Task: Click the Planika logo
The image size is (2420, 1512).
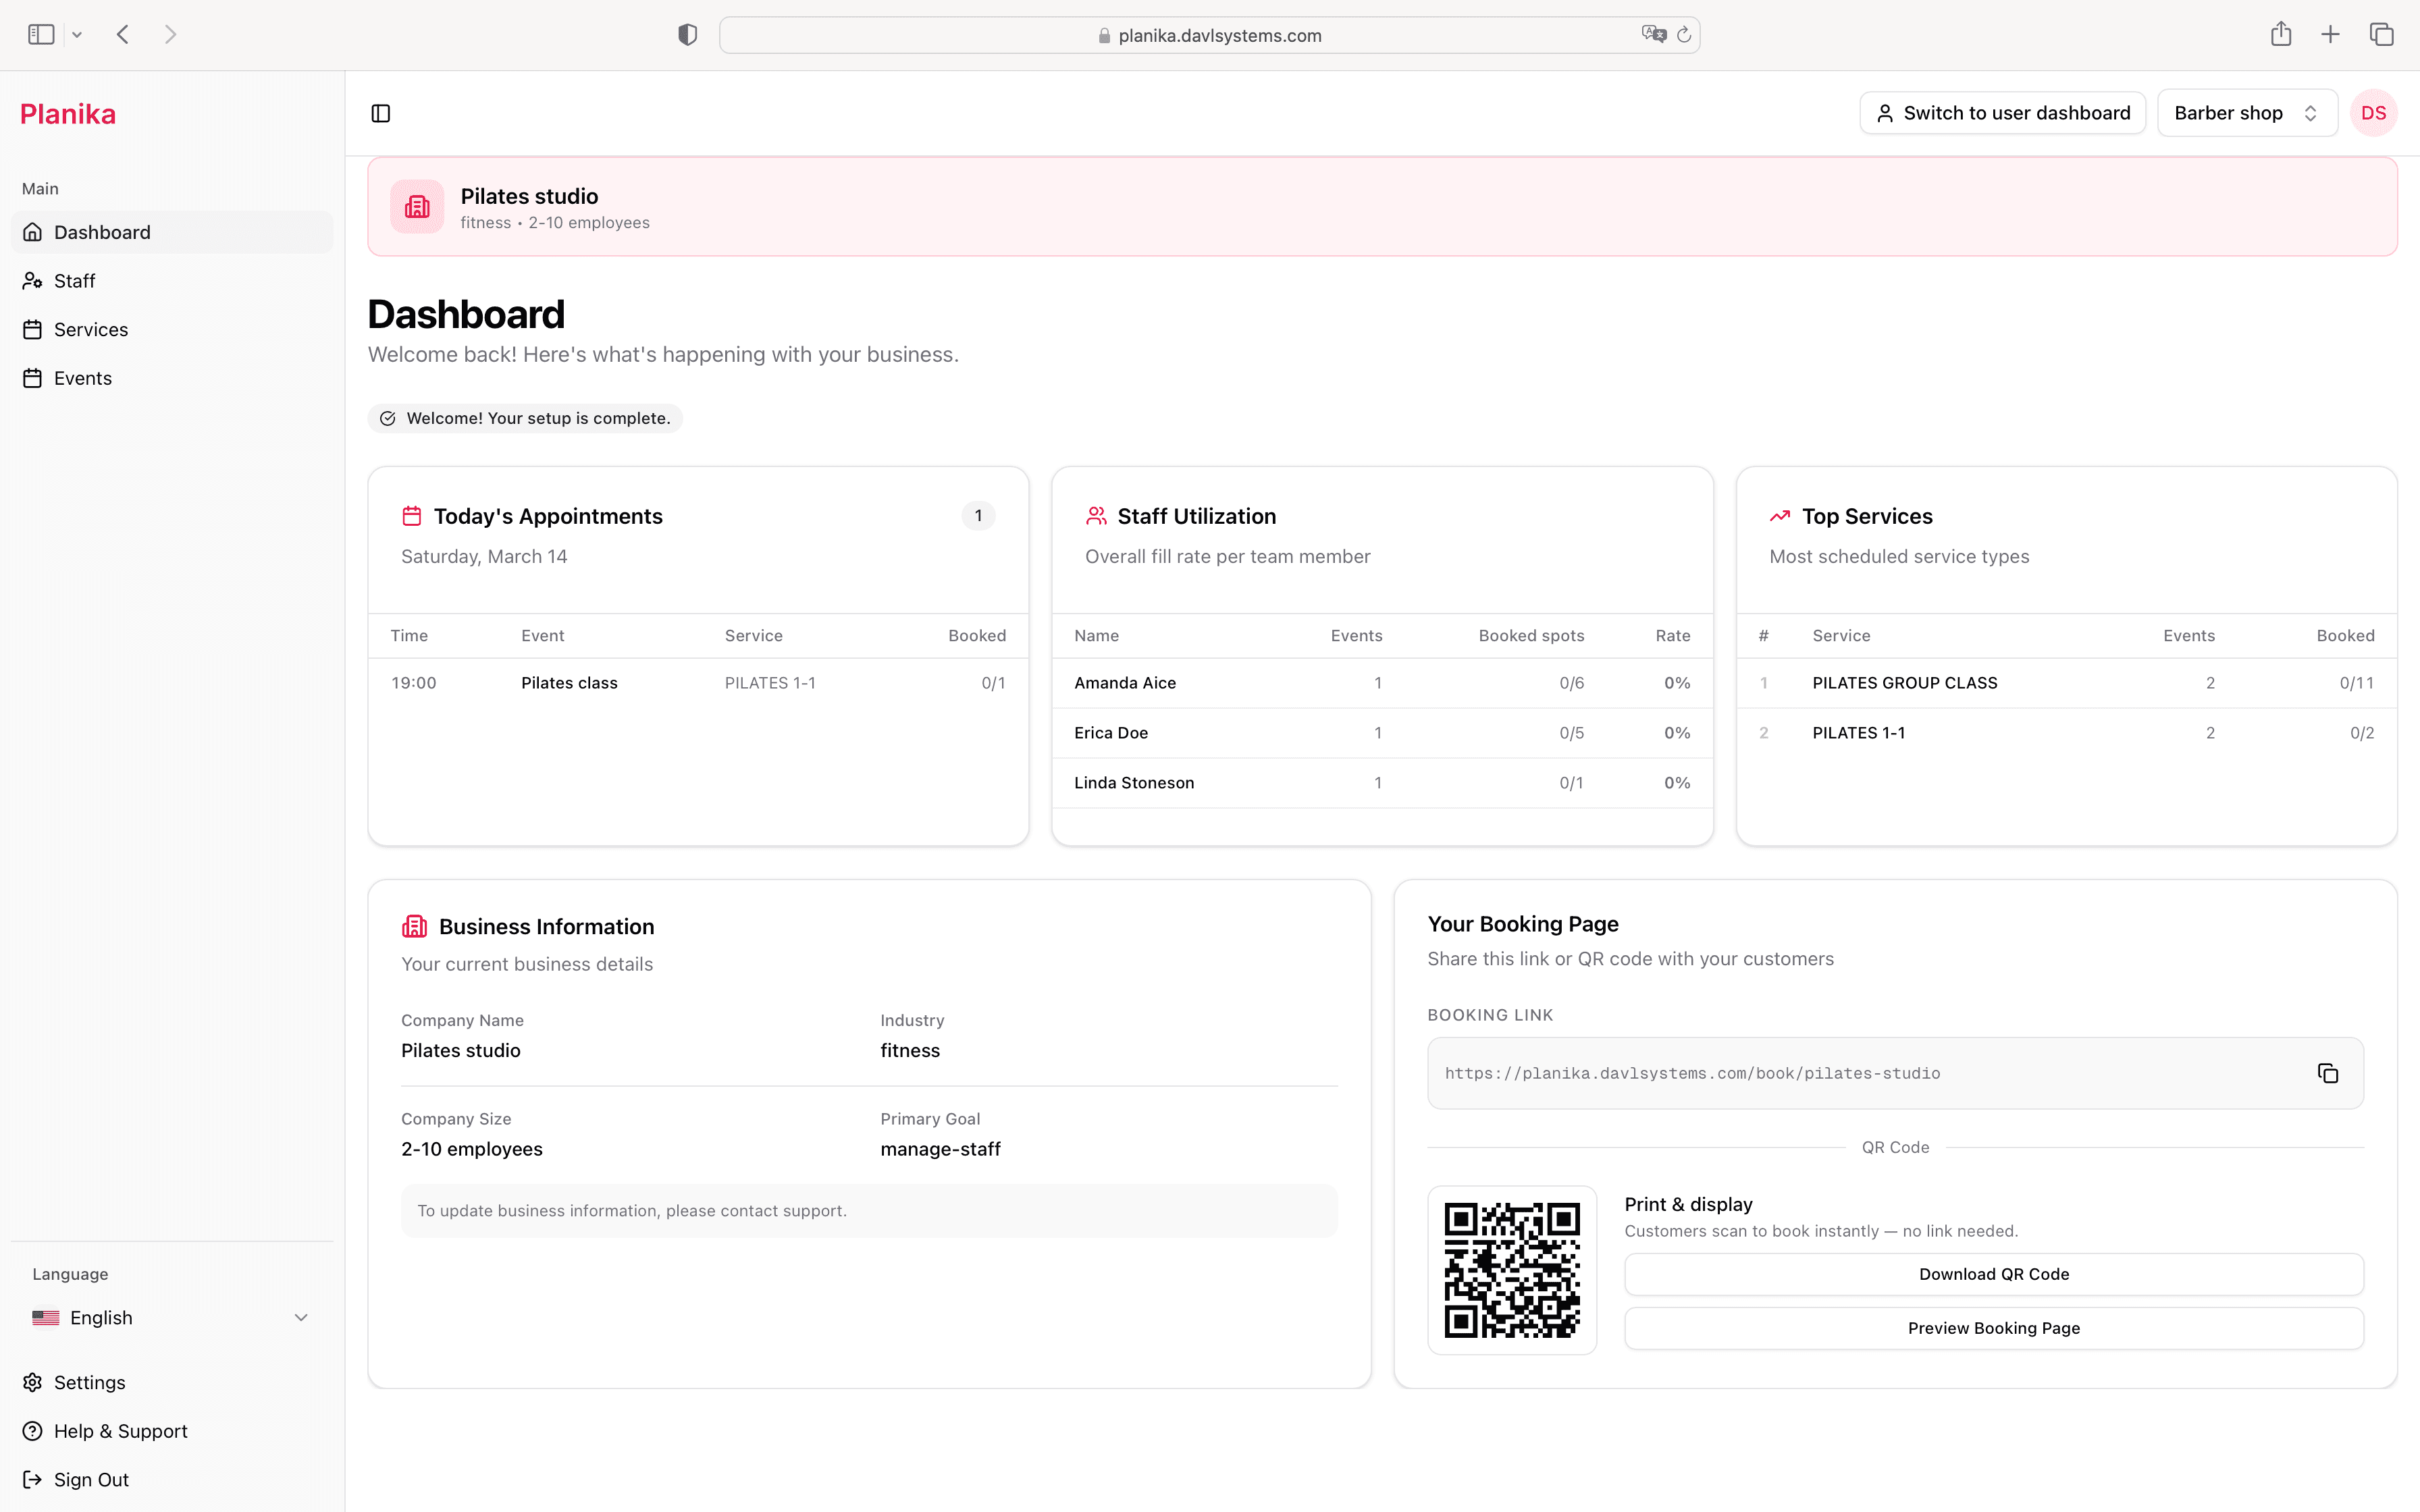Action: 68,114
